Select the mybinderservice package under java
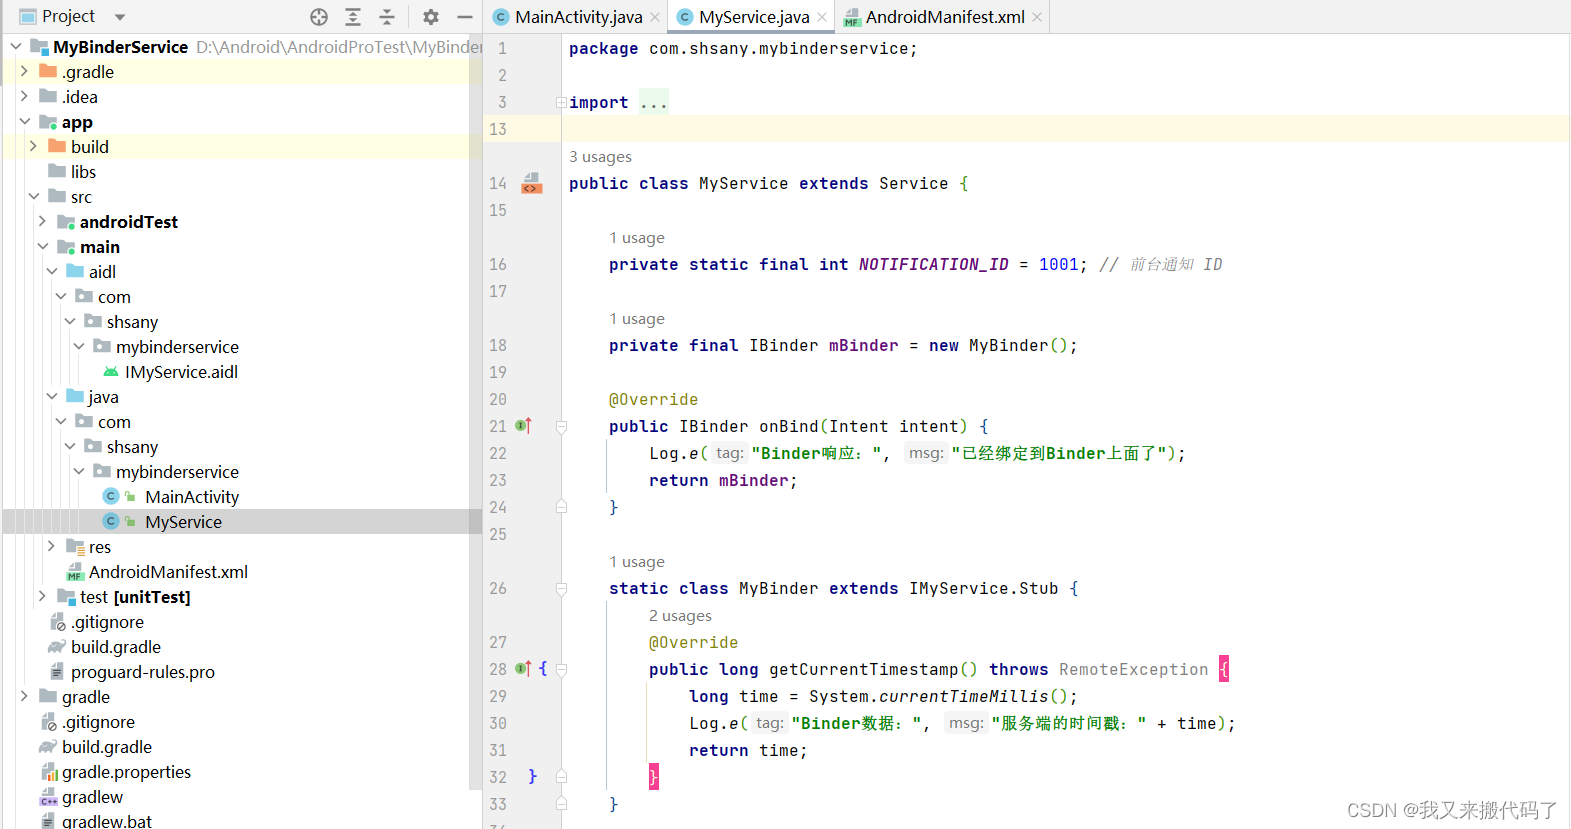Screen dimensions: 1571x829 (x=177, y=472)
